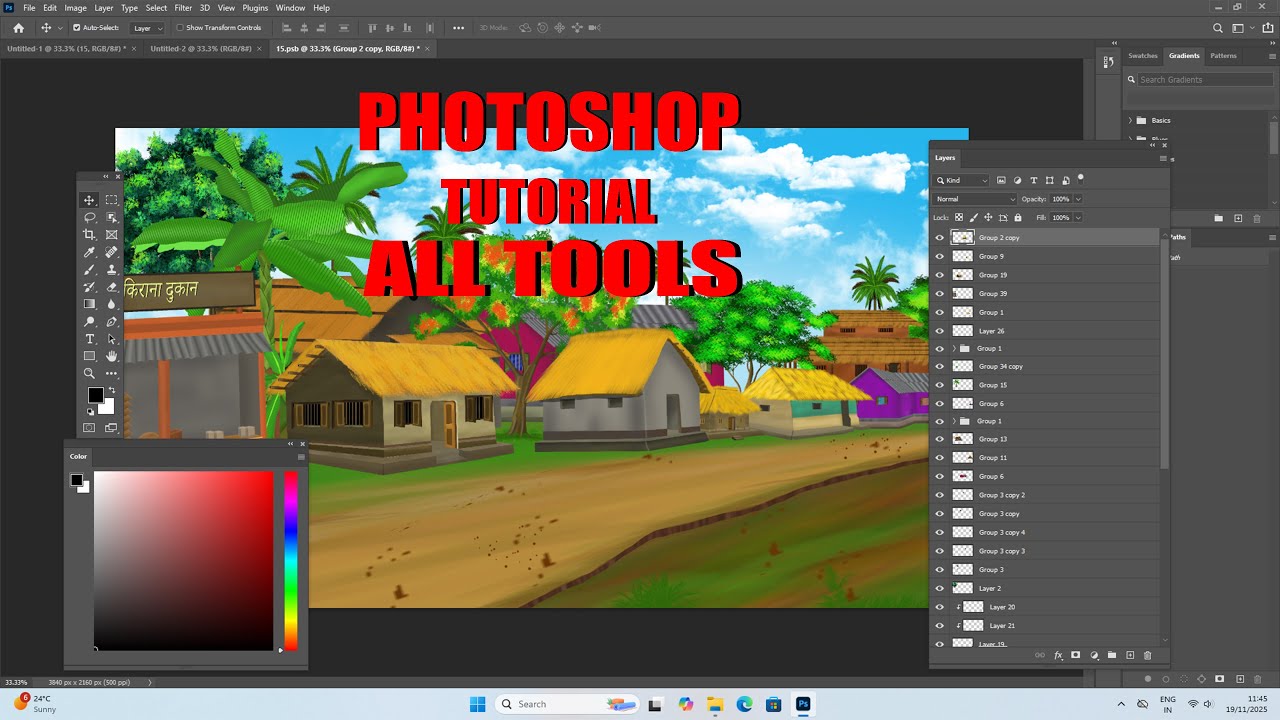
Task: Open the Fill slider dropdown arrow
Action: click(1077, 217)
